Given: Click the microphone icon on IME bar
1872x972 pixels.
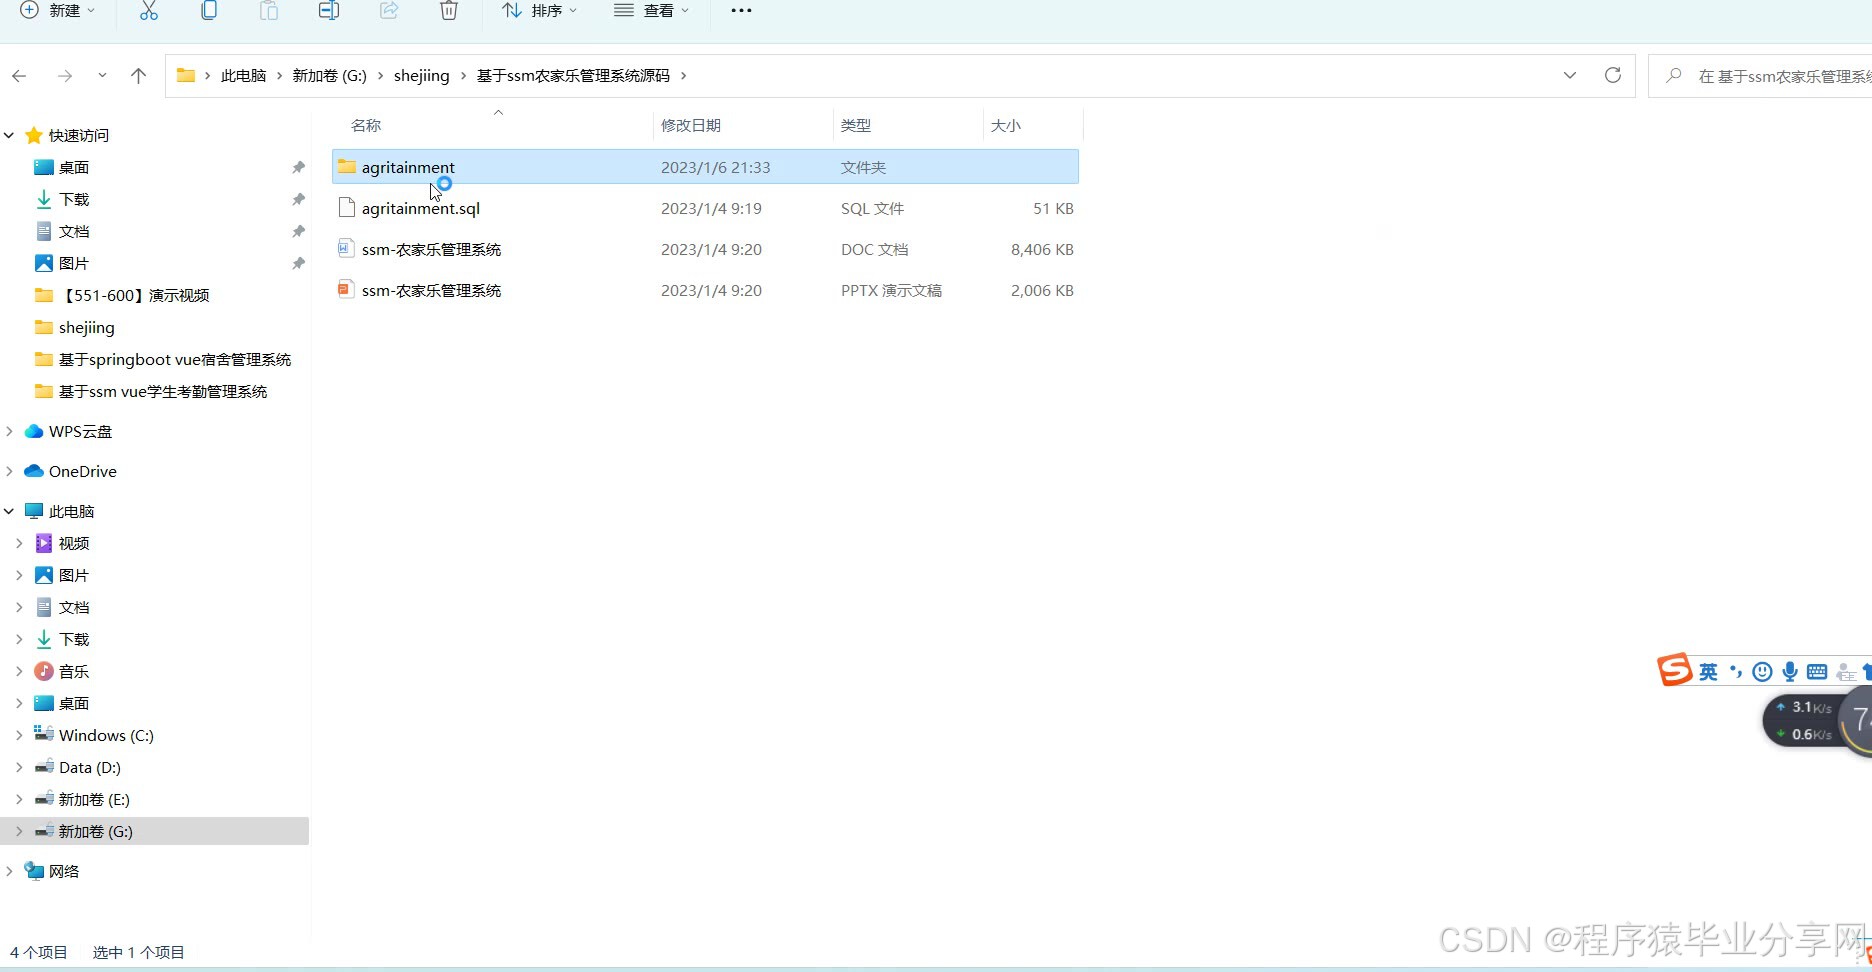Looking at the screenshot, I should [1790, 672].
